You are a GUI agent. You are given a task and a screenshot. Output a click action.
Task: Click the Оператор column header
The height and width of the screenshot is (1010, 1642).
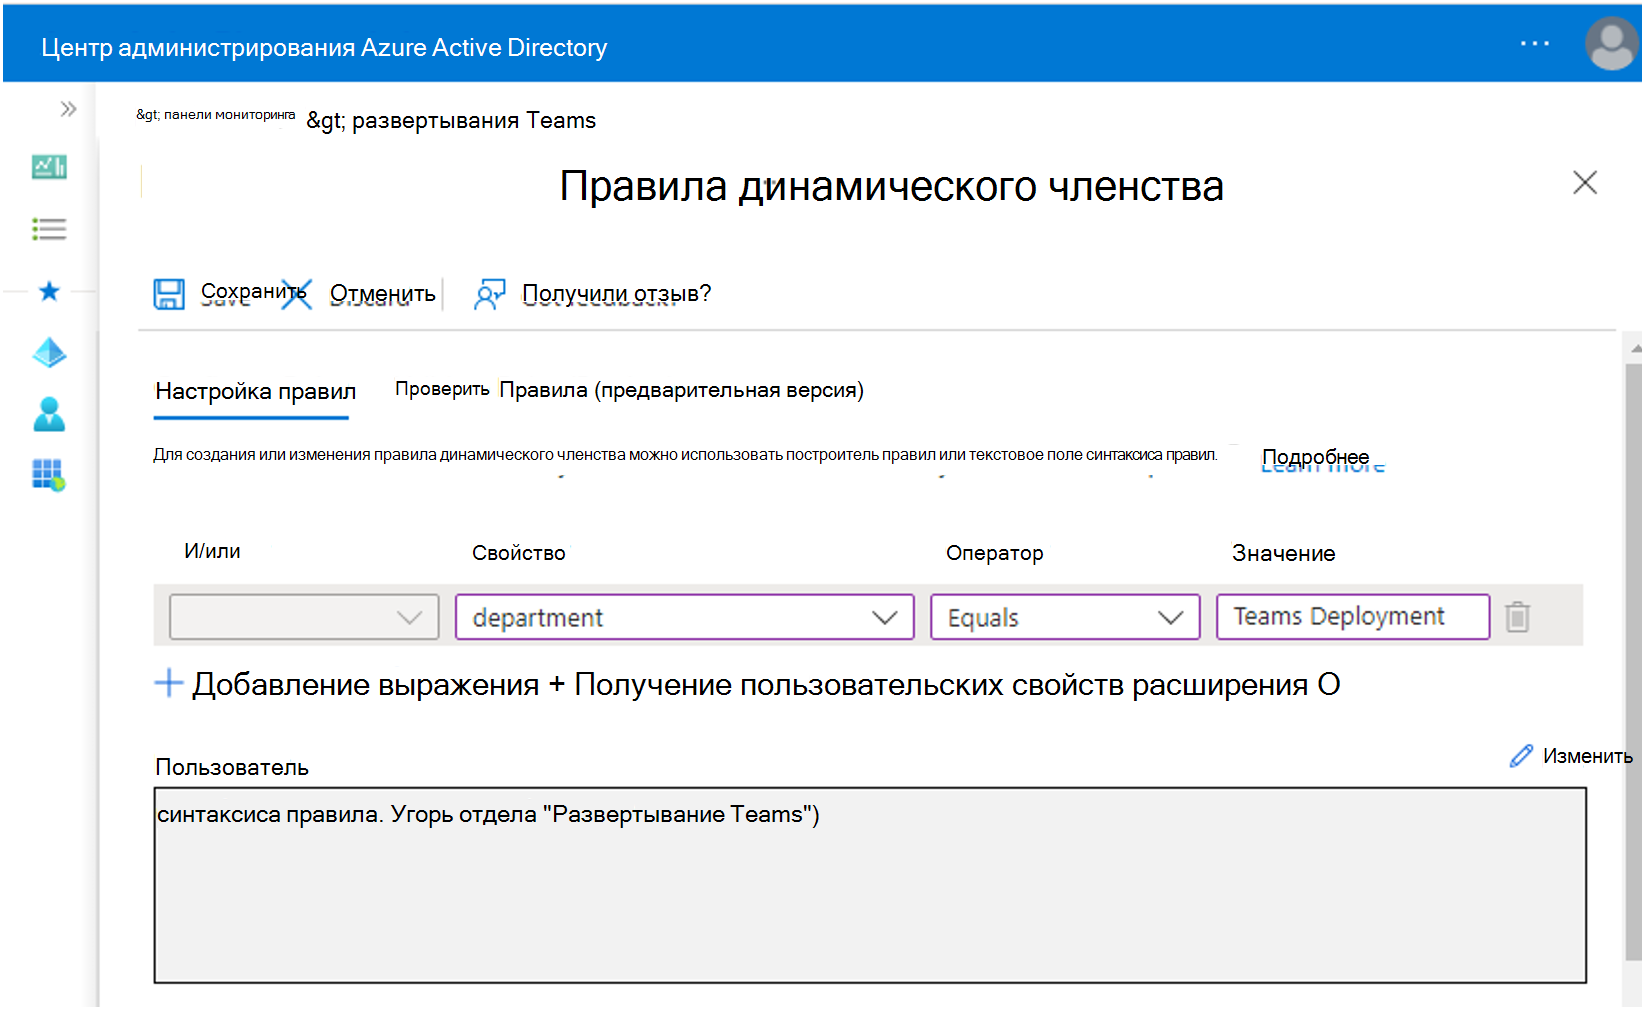(x=995, y=553)
